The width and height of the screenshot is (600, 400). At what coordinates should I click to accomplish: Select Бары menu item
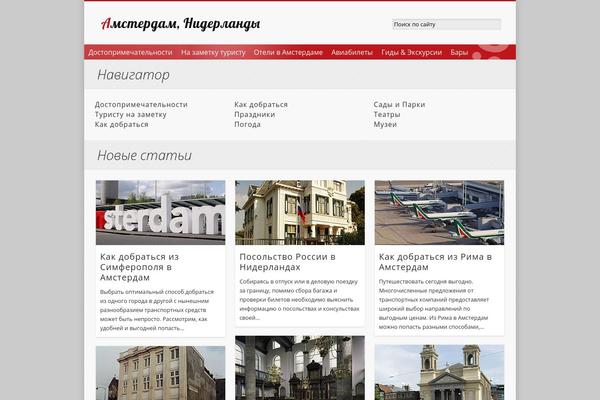coord(459,52)
